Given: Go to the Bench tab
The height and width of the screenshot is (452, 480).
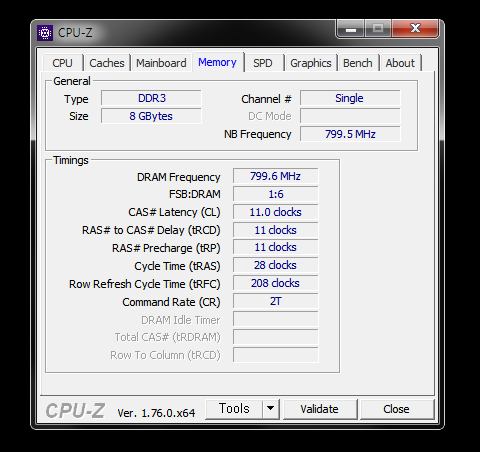Looking at the screenshot, I should point(358,63).
